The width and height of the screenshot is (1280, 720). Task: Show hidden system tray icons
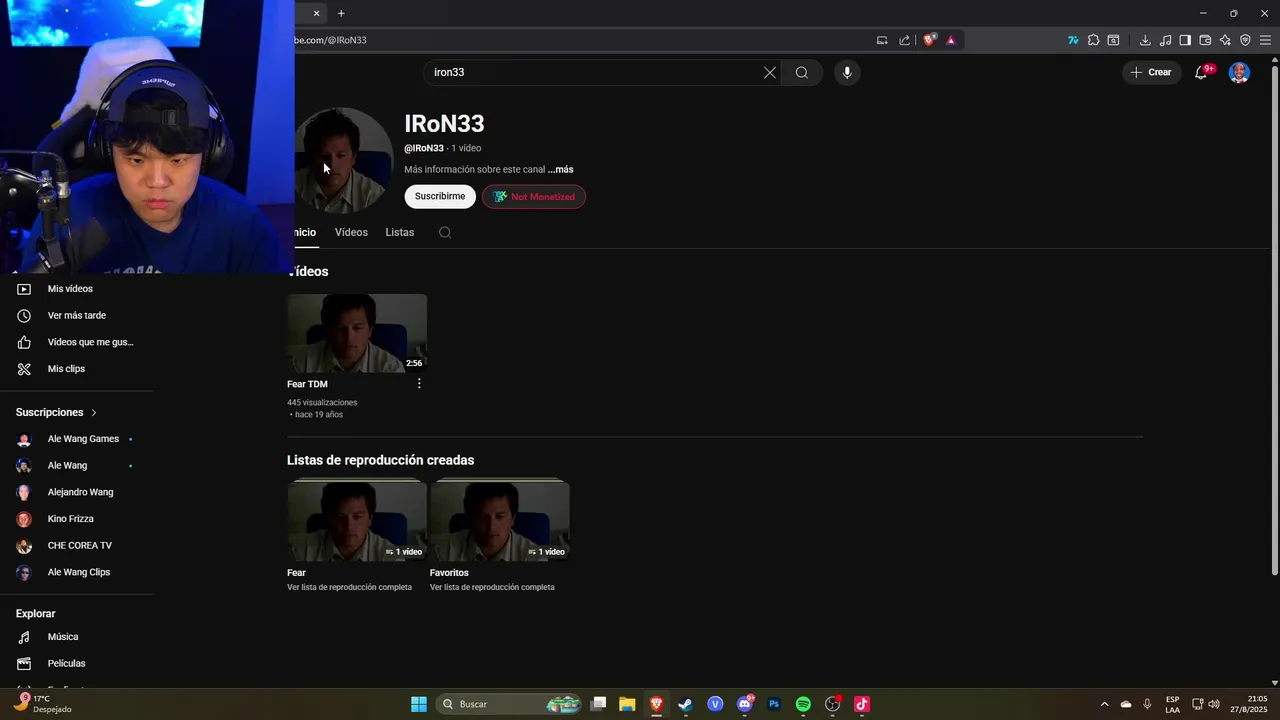point(1104,704)
